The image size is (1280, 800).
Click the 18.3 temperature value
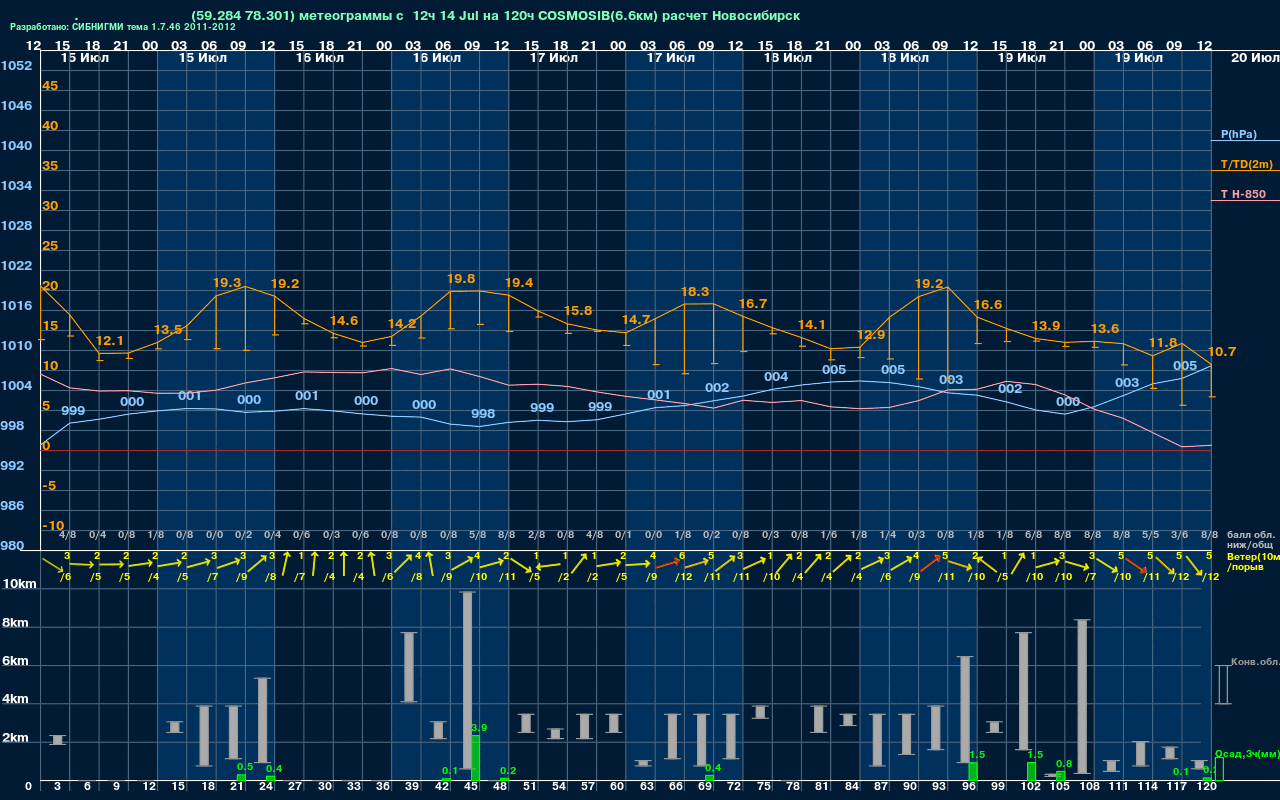tap(695, 292)
